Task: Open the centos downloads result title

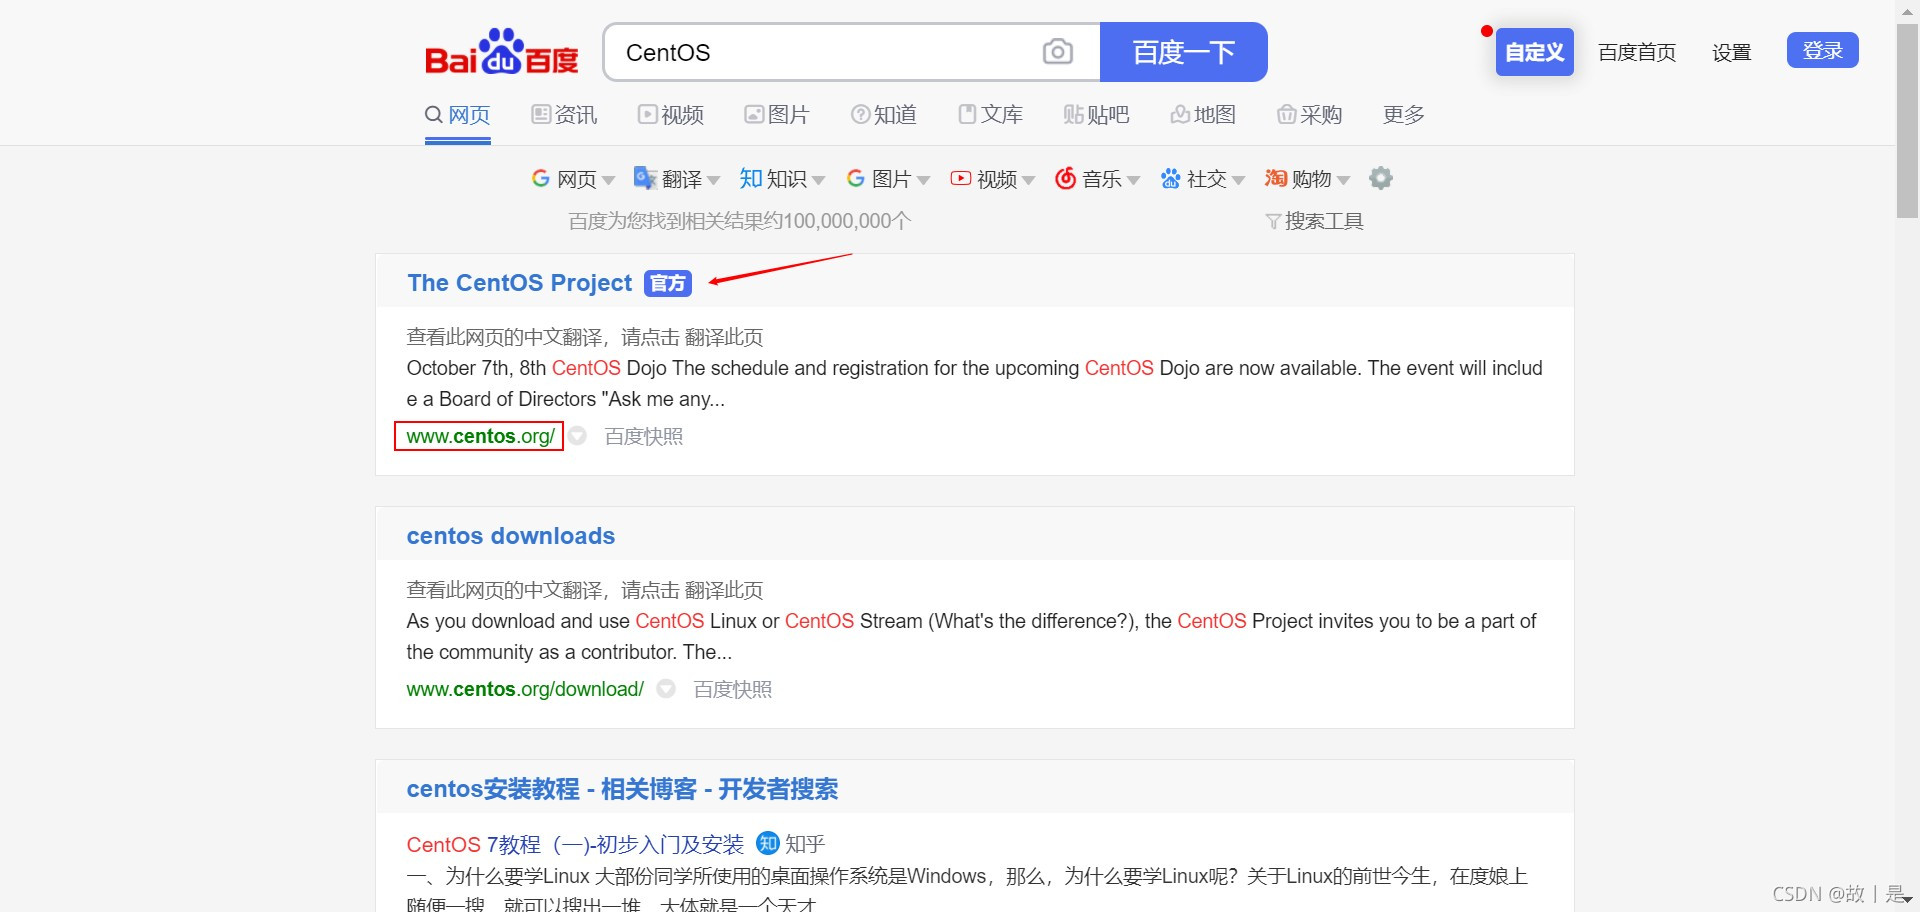Action: (x=511, y=536)
